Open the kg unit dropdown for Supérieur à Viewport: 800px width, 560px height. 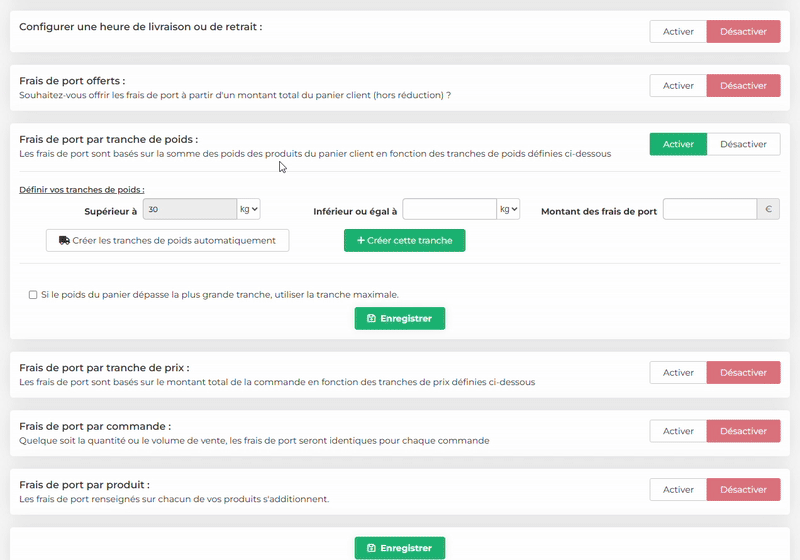tap(248, 210)
